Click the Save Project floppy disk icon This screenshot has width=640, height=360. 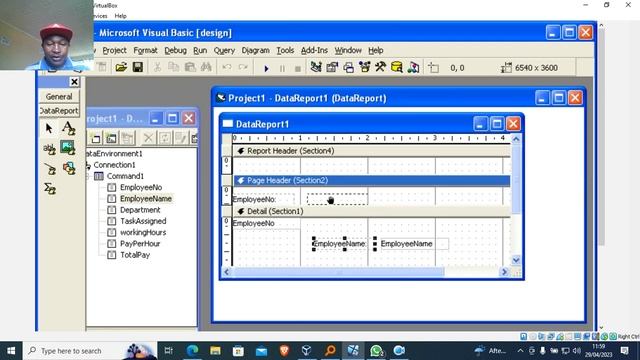coord(138,67)
